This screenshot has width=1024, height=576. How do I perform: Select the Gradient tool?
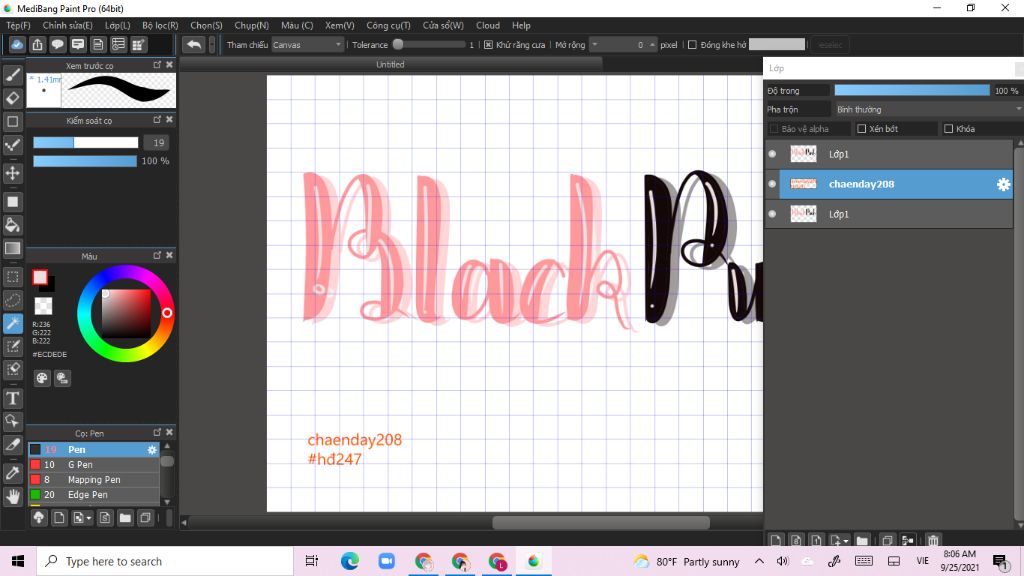coord(12,248)
